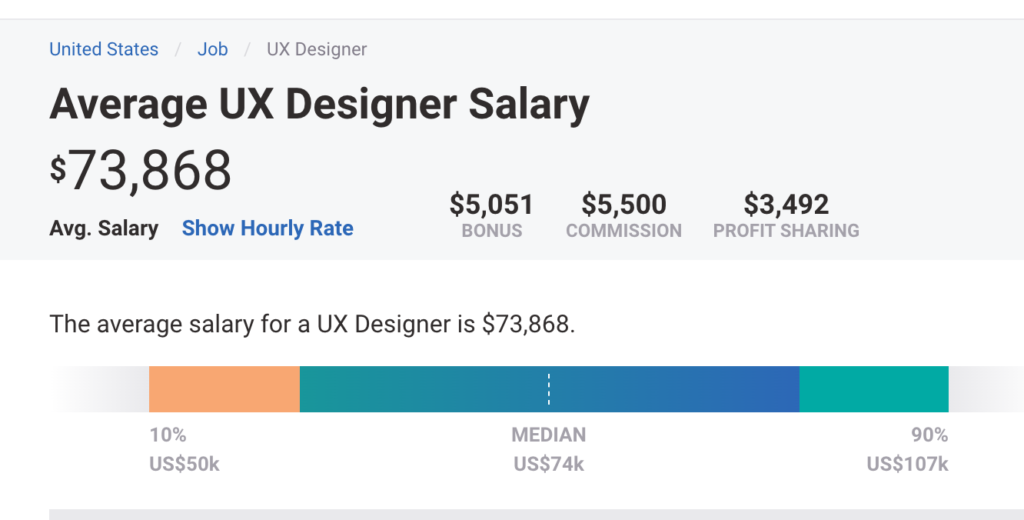This screenshot has width=1024, height=520.
Task: Click the PROFIT SHARING label
Action: click(786, 231)
